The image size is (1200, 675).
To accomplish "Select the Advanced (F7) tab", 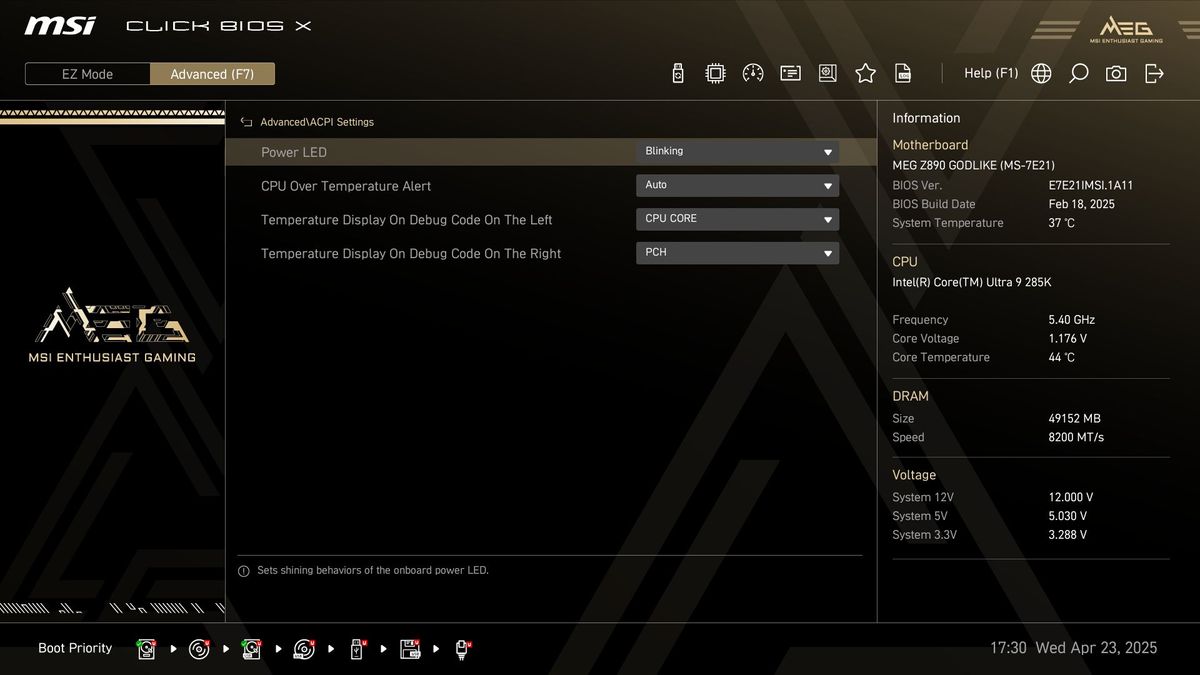I will 213,74.
